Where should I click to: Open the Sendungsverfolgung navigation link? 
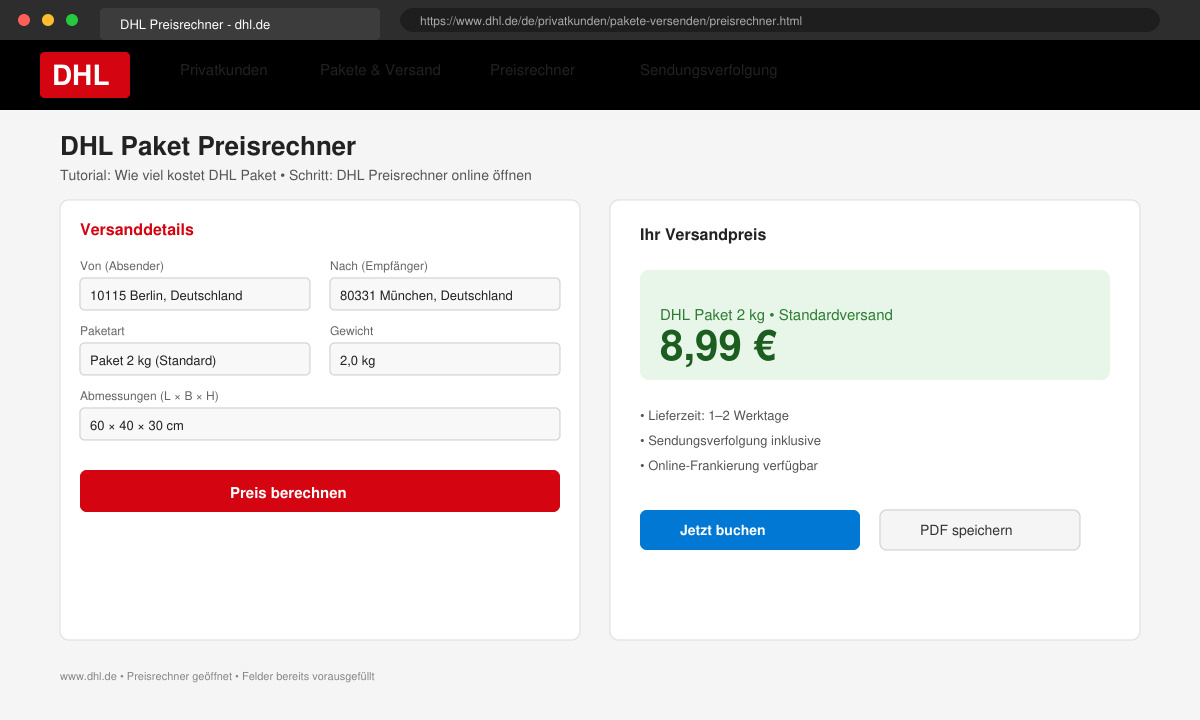tap(708, 70)
